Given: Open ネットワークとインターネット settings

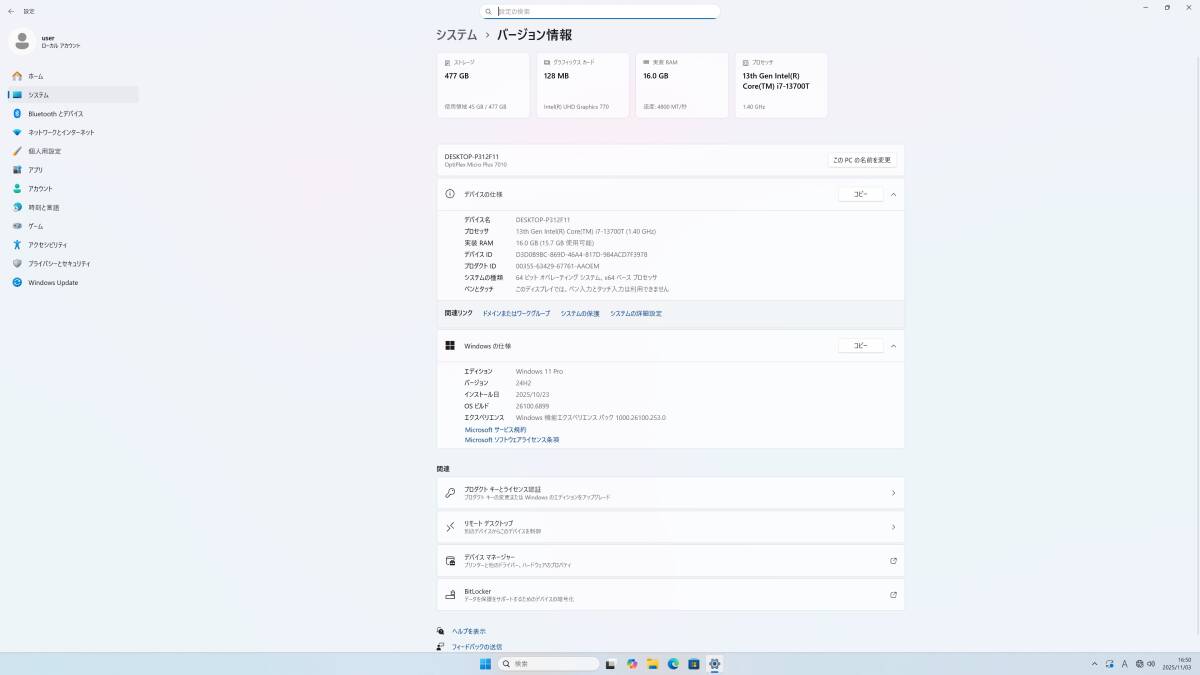Looking at the screenshot, I should click(64, 132).
